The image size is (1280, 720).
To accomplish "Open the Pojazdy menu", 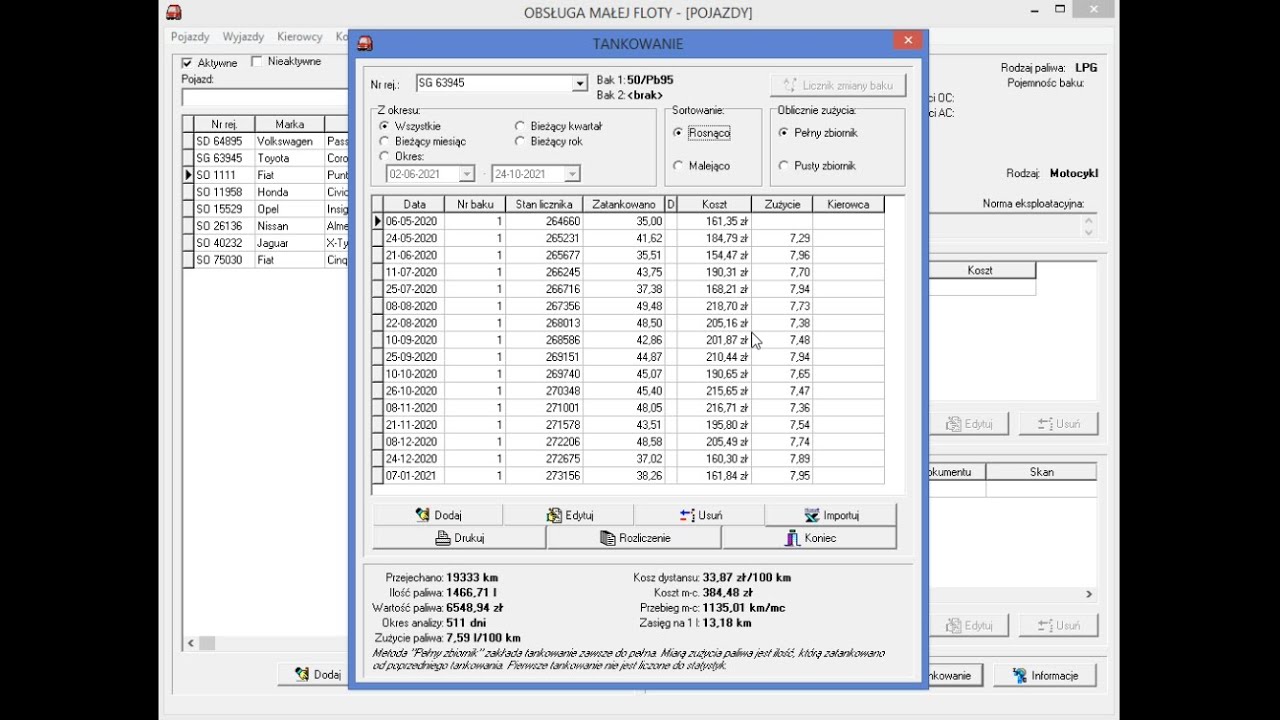I will (190, 37).
